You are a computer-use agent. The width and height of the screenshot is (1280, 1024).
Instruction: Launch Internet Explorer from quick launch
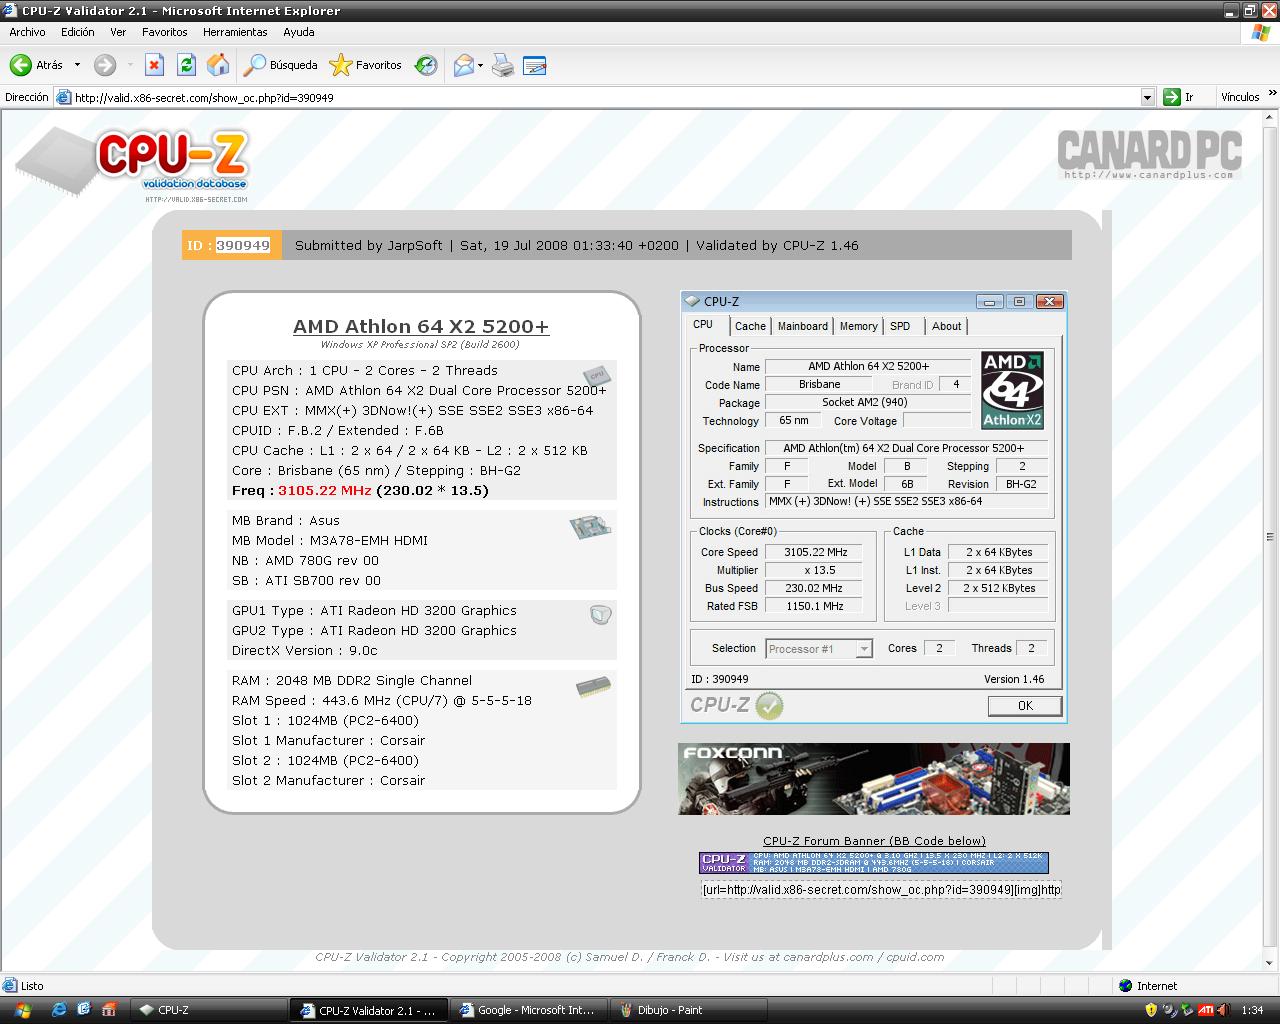pyautogui.click(x=59, y=1010)
